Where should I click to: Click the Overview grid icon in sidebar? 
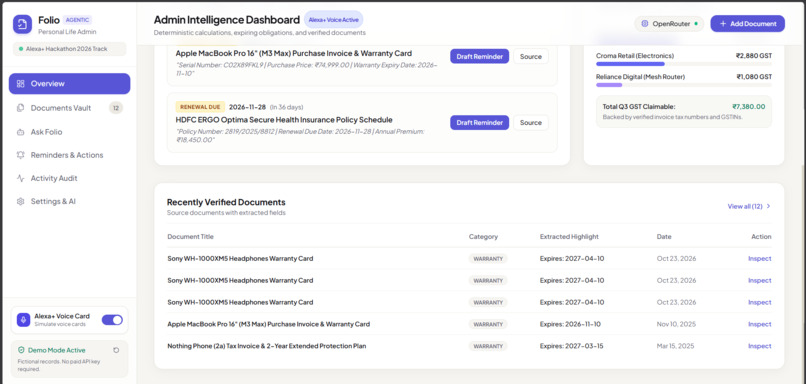click(x=21, y=84)
